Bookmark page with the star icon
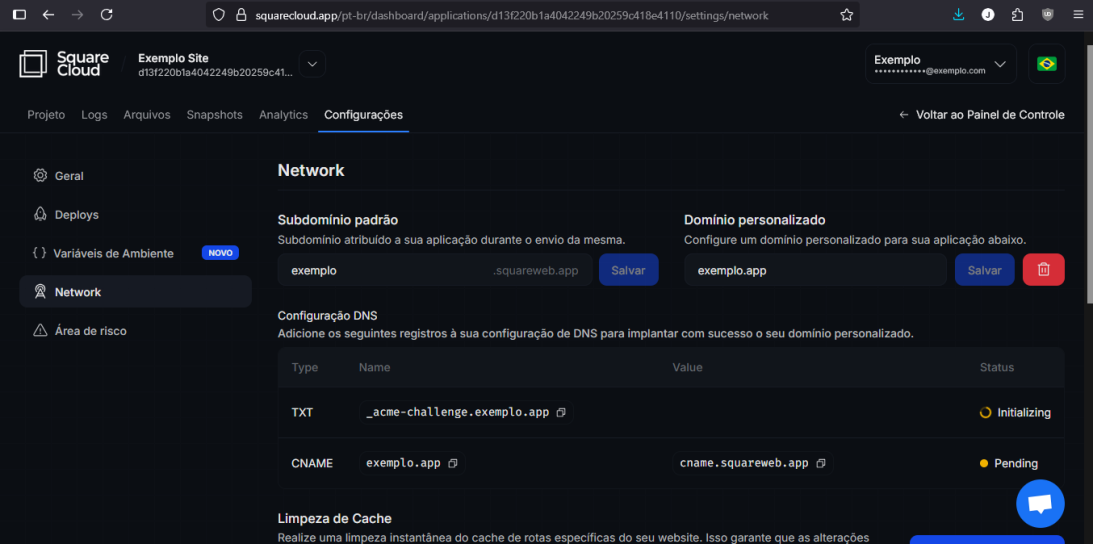The height and width of the screenshot is (544, 1093). click(x=846, y=15)
